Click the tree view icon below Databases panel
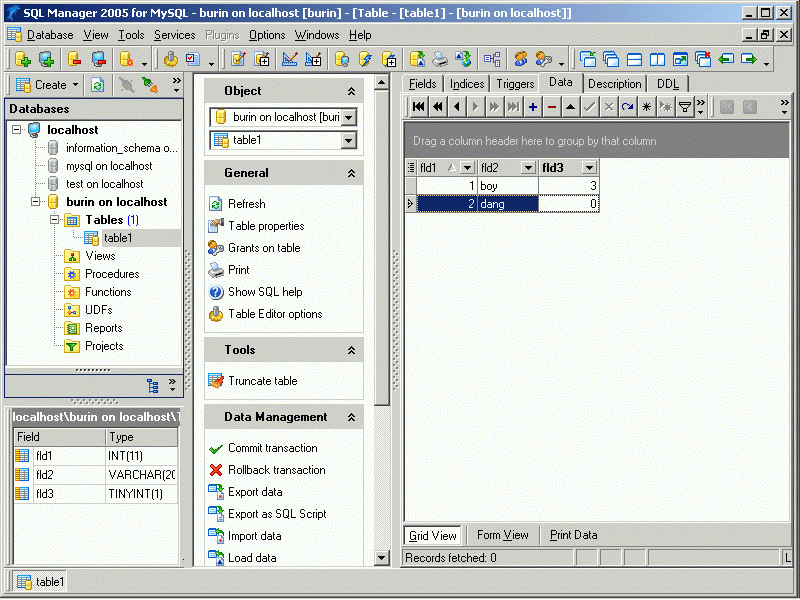Image resolution: width=800 pixels, height=600 pixels. (153, 386)
